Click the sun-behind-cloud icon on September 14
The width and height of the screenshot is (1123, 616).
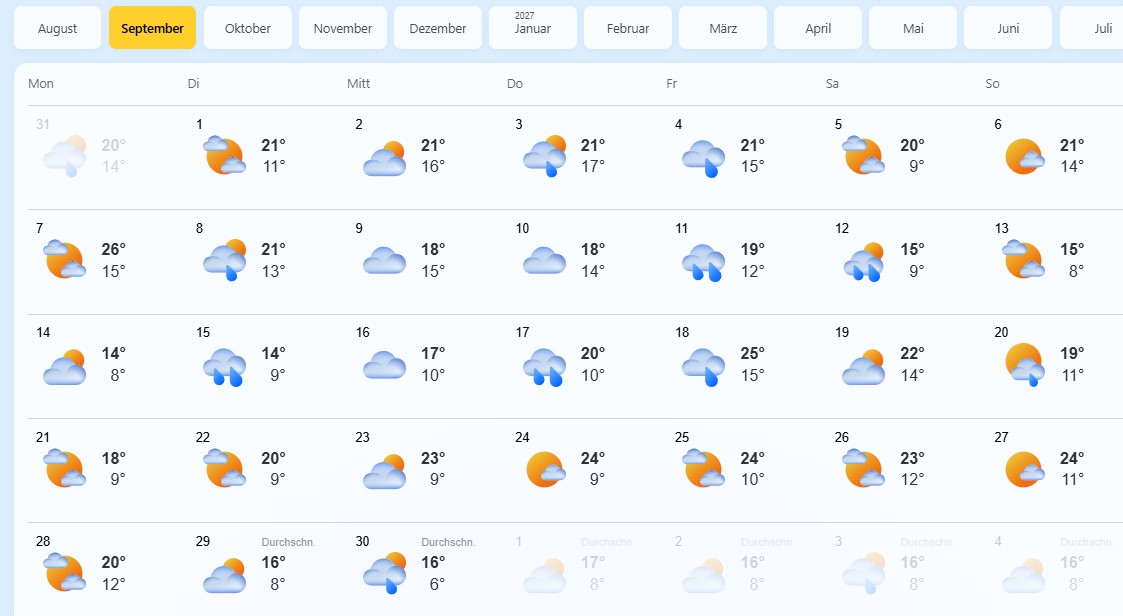point(64,367)
